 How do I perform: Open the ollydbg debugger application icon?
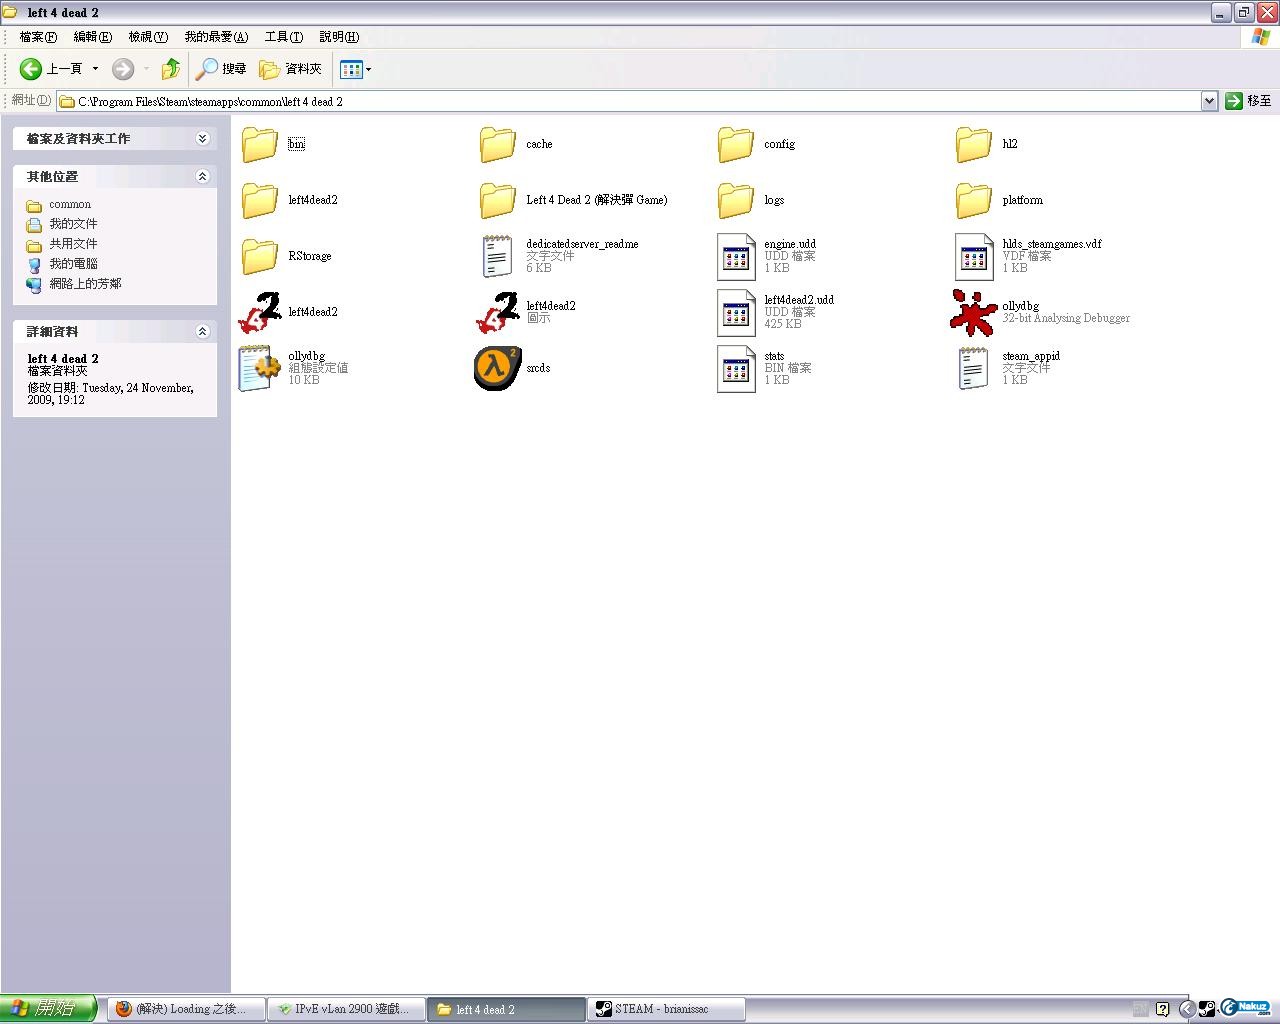point(972,312)
